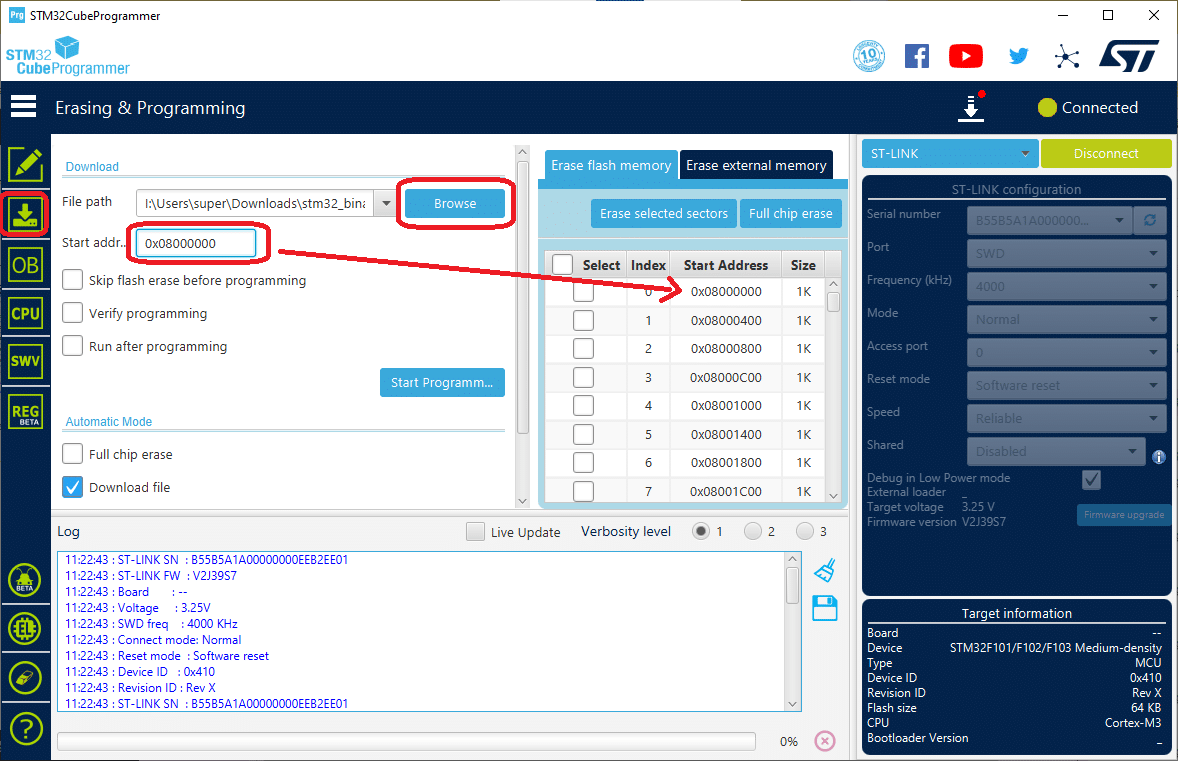The image size is (1178, 761).
Task: Open the file path dropdown arrow
Action: 386,203
